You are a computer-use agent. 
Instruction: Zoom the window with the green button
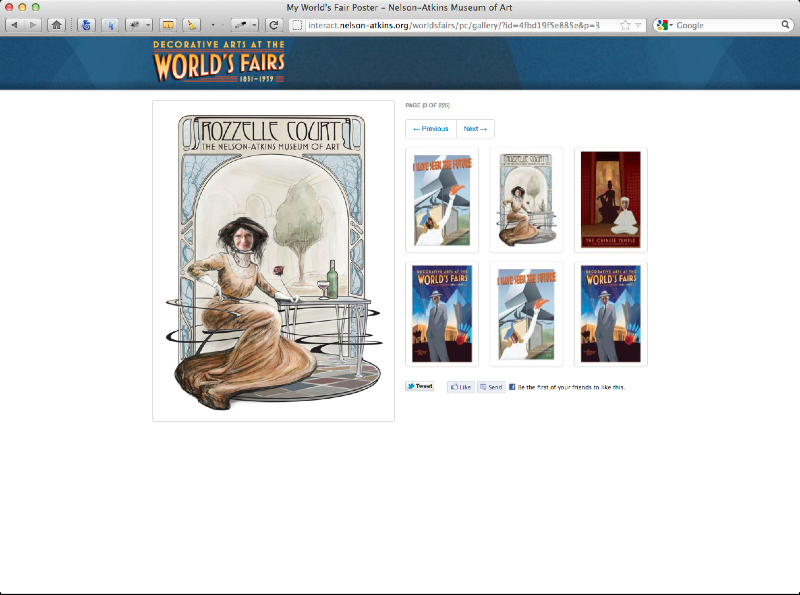tap(35, 7)
